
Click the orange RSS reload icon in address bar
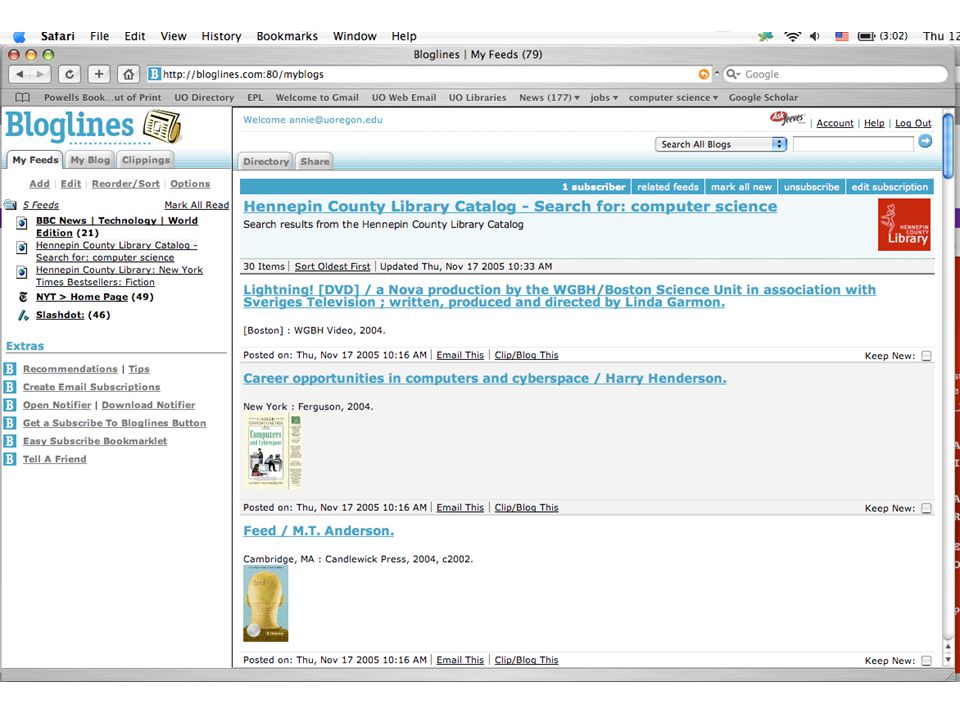coord(703,74)
